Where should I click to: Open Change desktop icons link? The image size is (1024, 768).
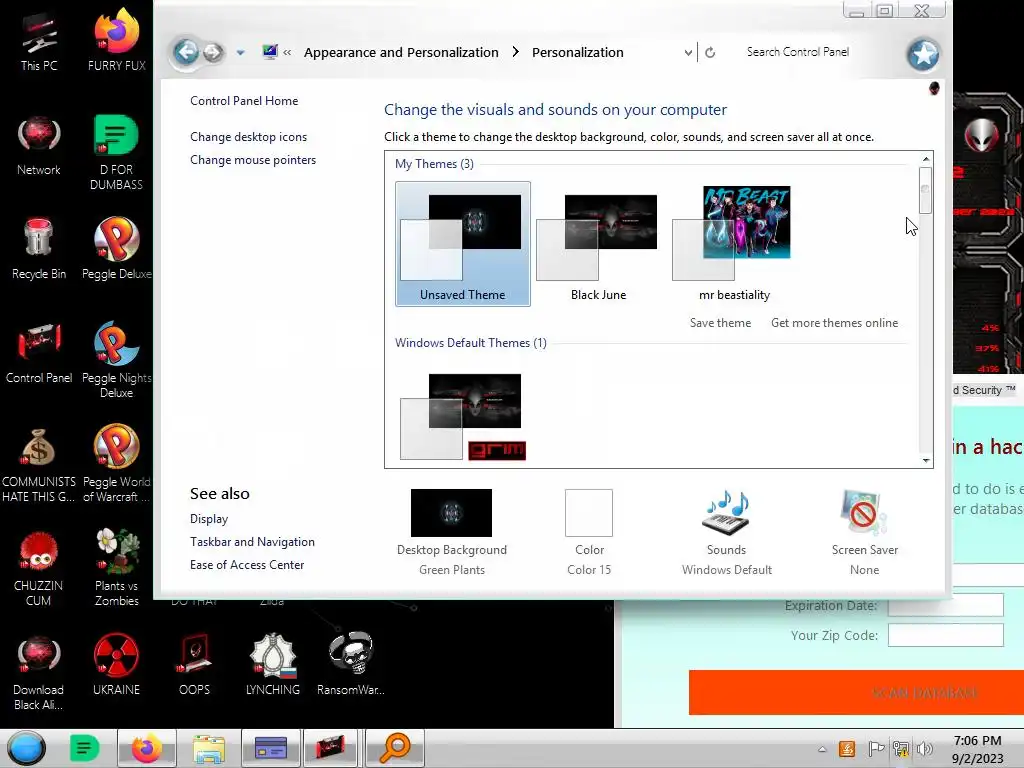(248, 136)
